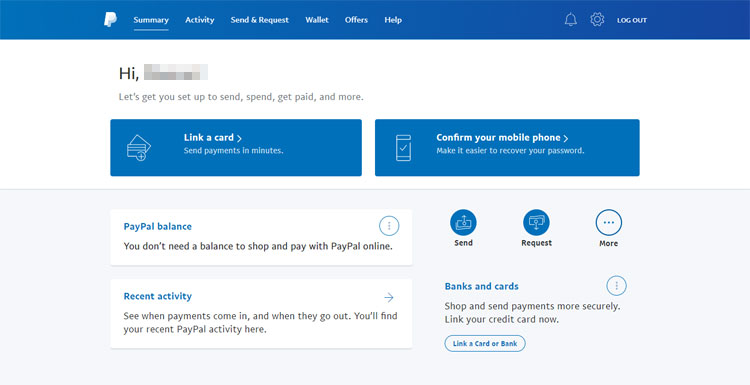Click the mobile phone icon in Confirm banner
The width and height of the screenshot is (750, 385).
(403, 148)
